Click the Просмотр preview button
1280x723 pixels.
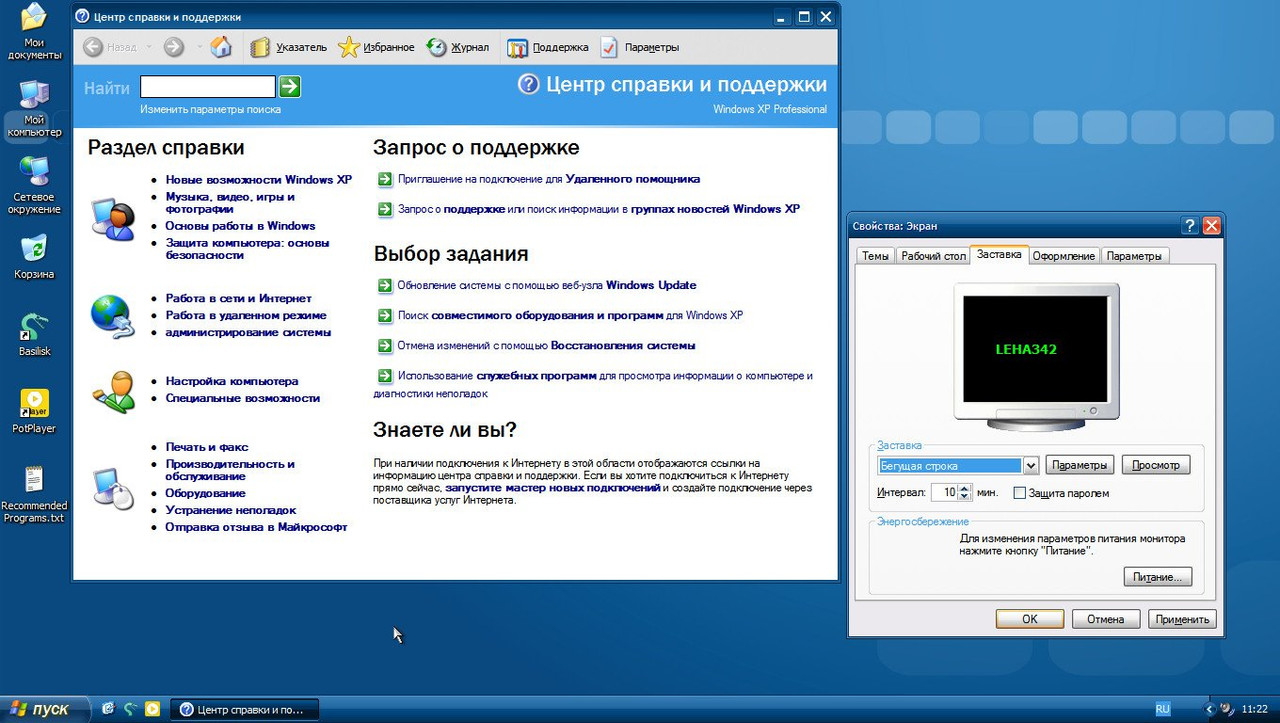1156,465
